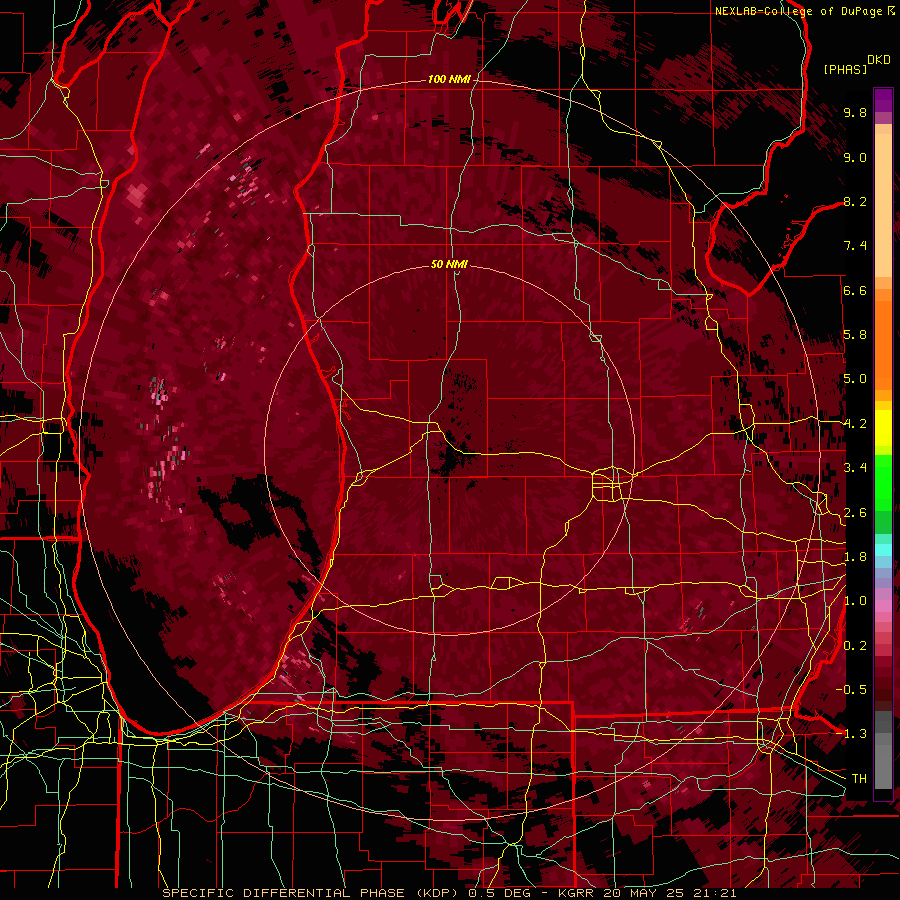Pick the light peach band of the color scale
900x900 pixels.
tap(883, 206)
